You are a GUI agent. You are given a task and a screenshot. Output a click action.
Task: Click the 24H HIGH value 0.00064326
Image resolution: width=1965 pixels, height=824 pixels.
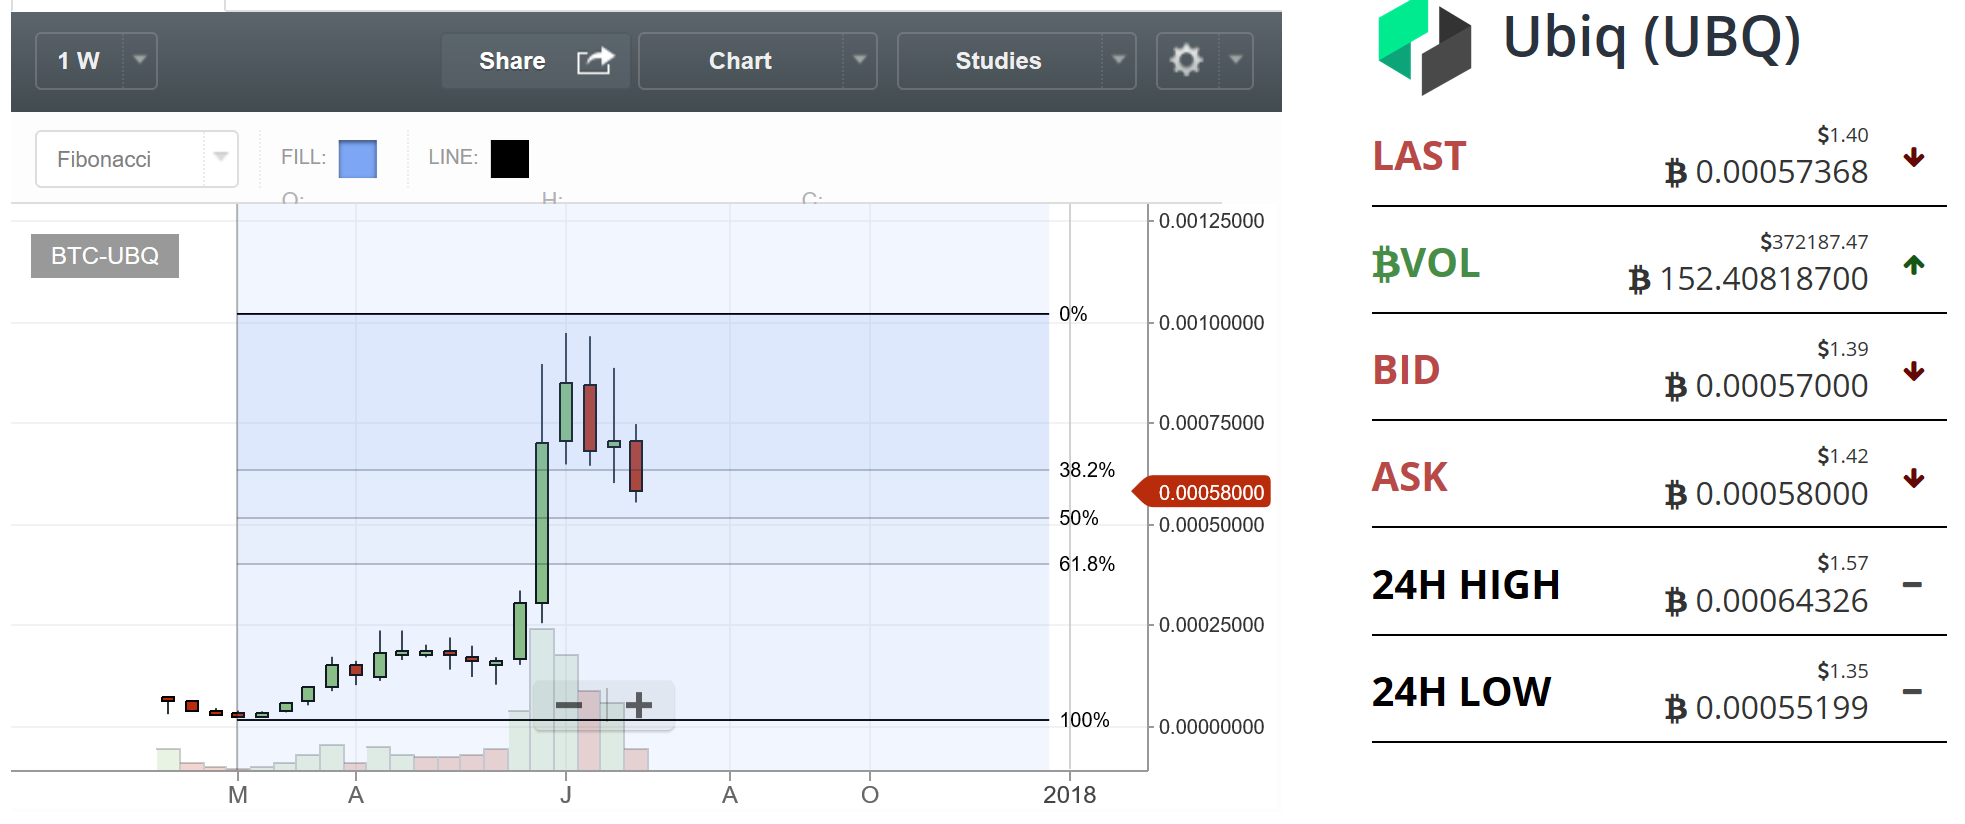[1766, 601]
